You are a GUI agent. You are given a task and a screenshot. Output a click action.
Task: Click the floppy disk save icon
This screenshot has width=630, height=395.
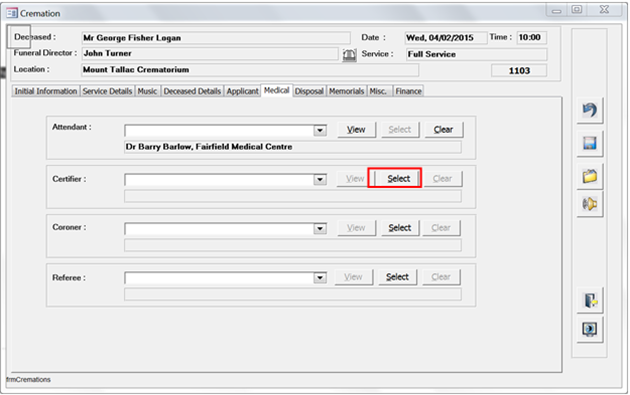tap(589, 143)
